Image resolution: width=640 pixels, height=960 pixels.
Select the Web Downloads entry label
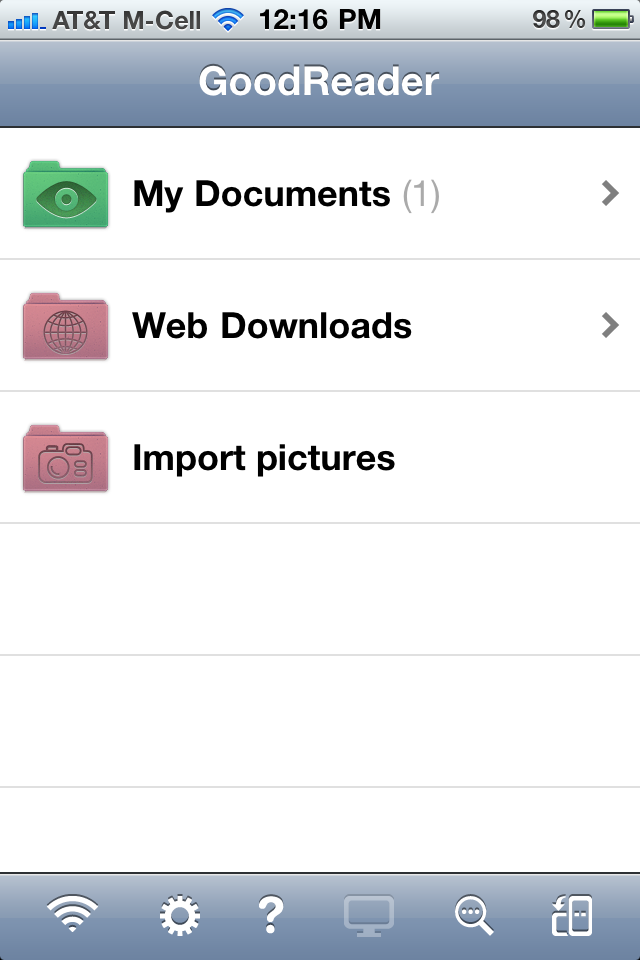pos(272,326)
